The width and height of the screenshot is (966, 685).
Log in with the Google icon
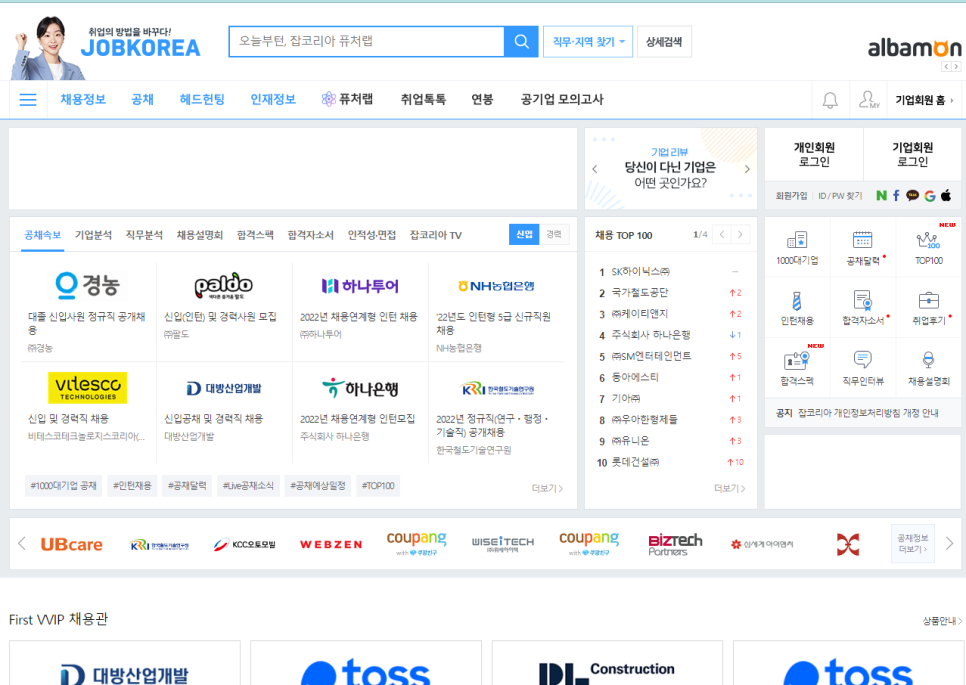pyautogui.click(x=930, y=195)
